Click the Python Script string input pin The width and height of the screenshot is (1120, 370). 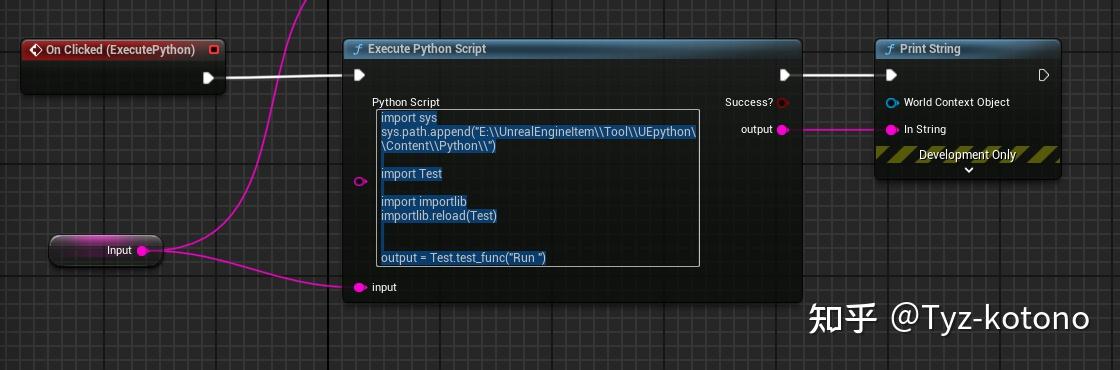360,182
